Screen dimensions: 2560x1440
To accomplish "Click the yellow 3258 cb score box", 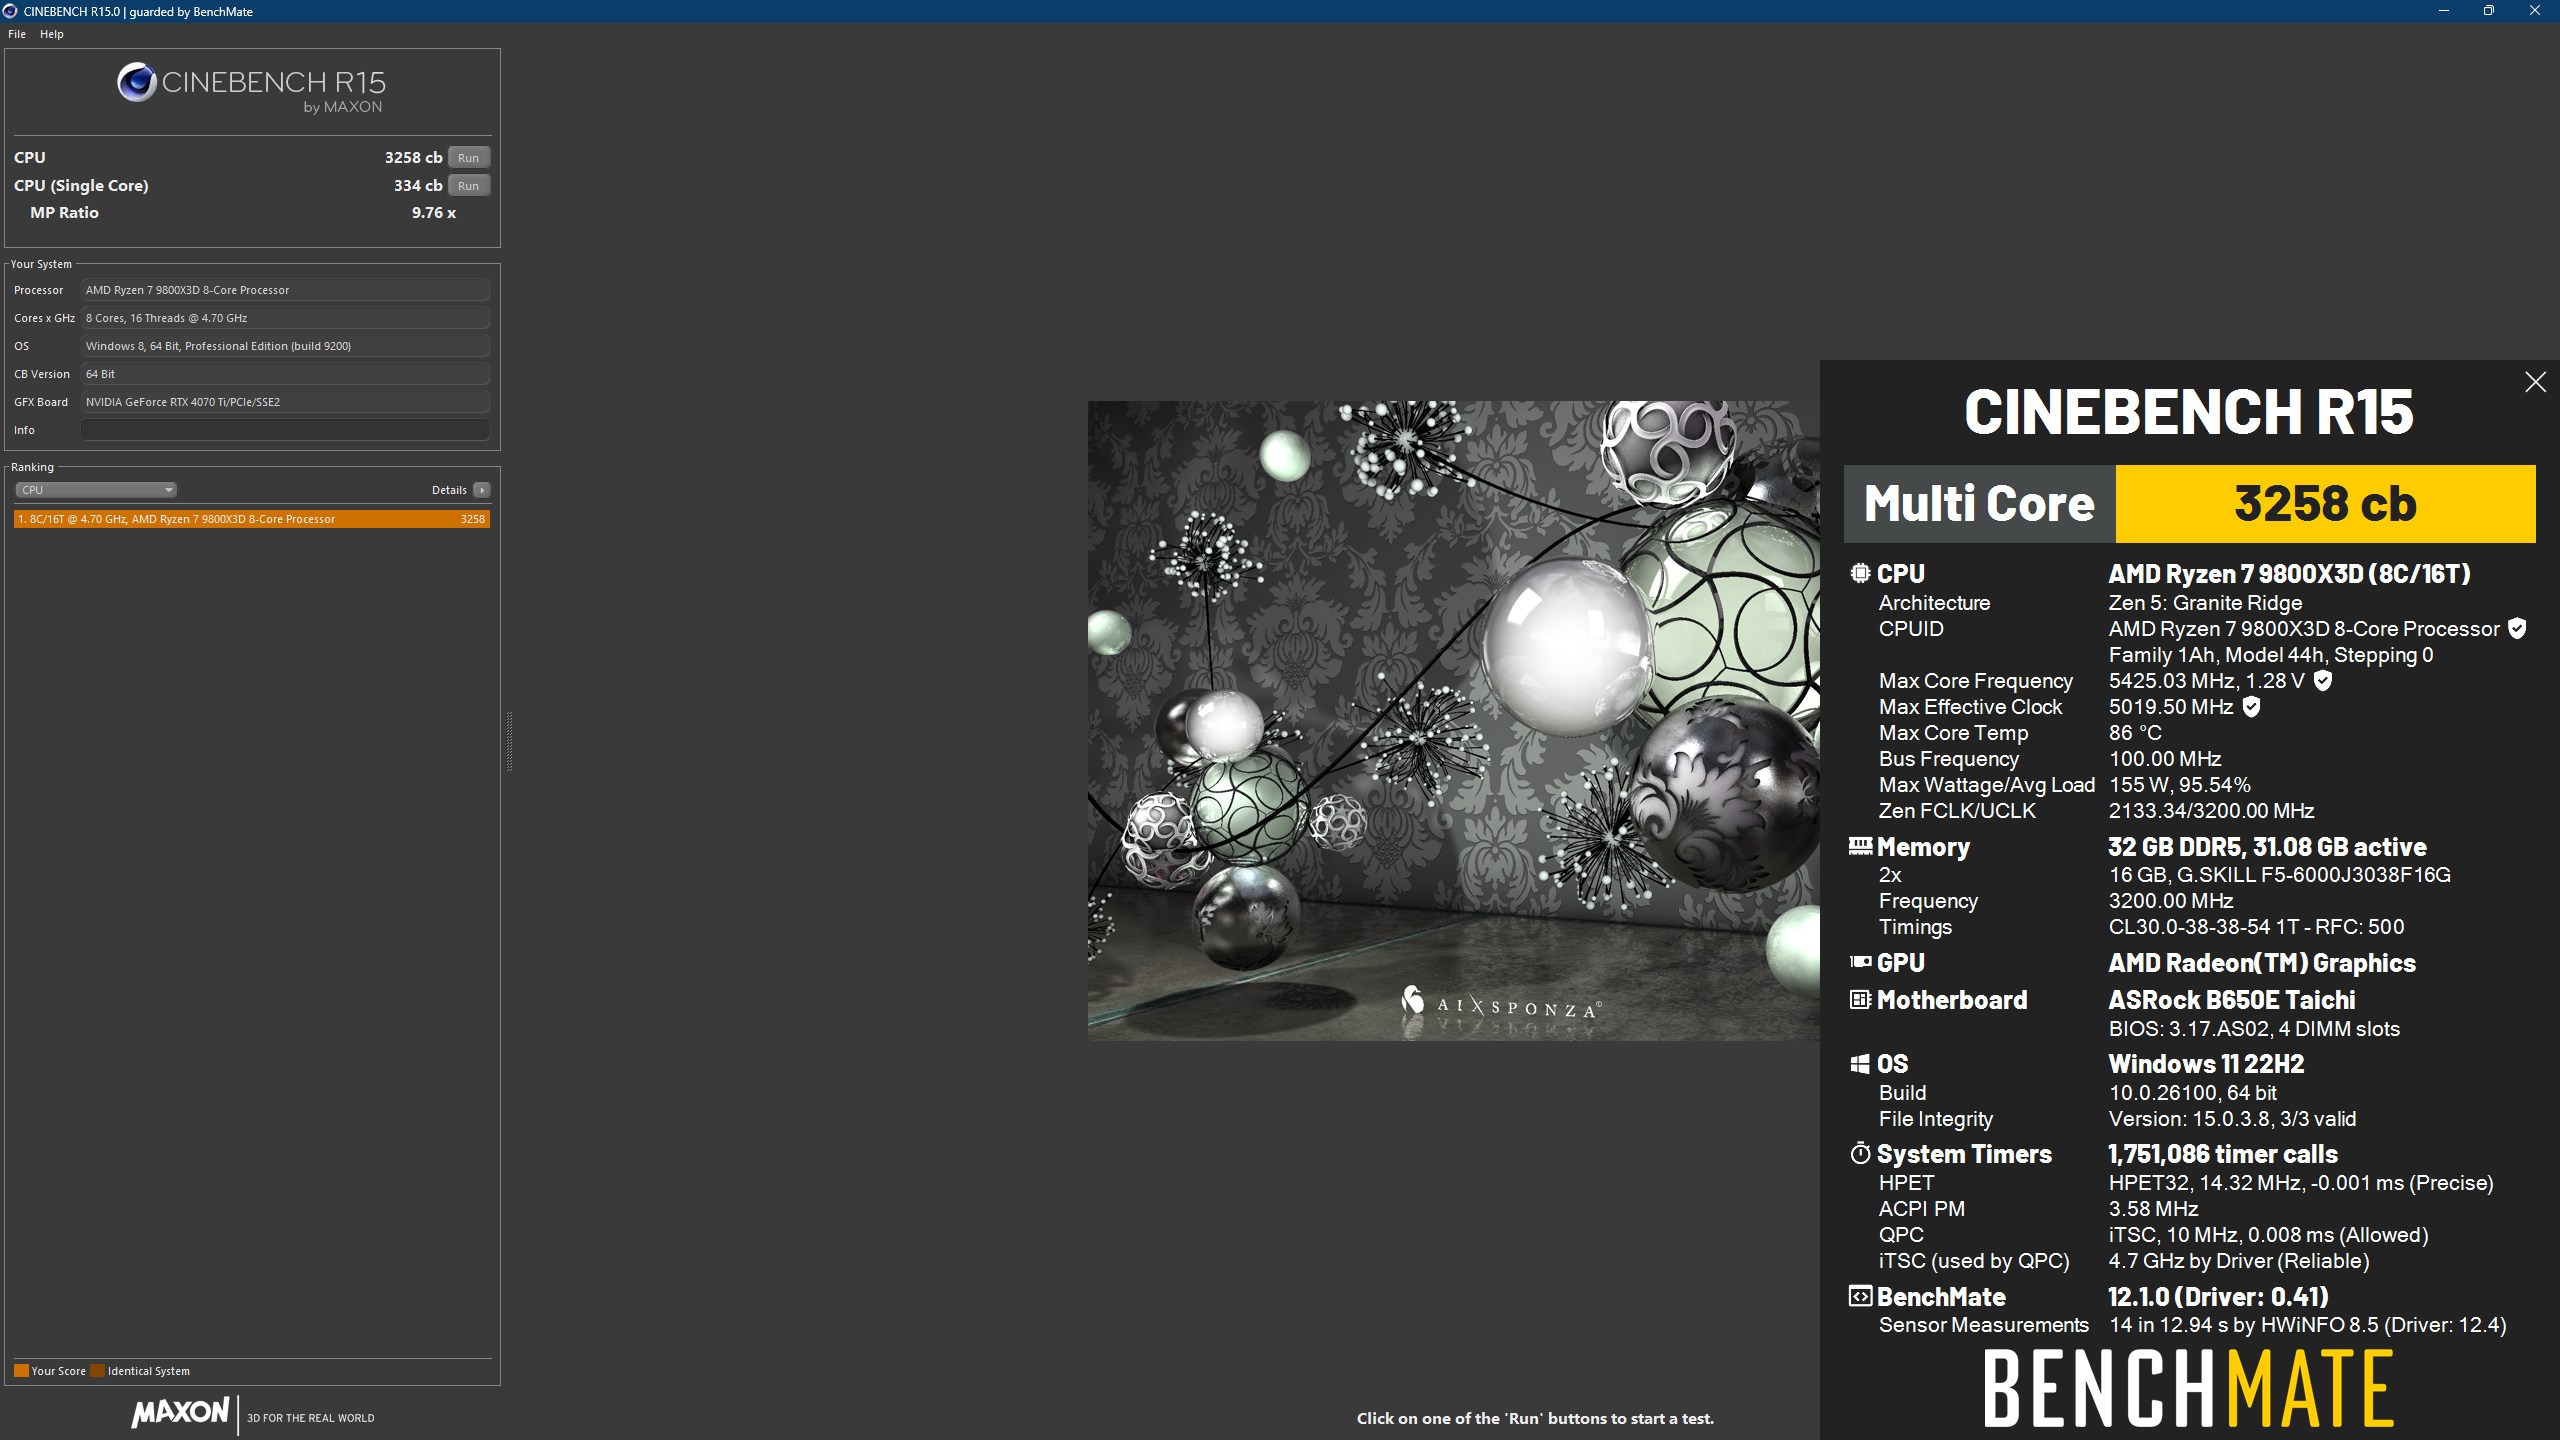I will tap(2325, 504).
